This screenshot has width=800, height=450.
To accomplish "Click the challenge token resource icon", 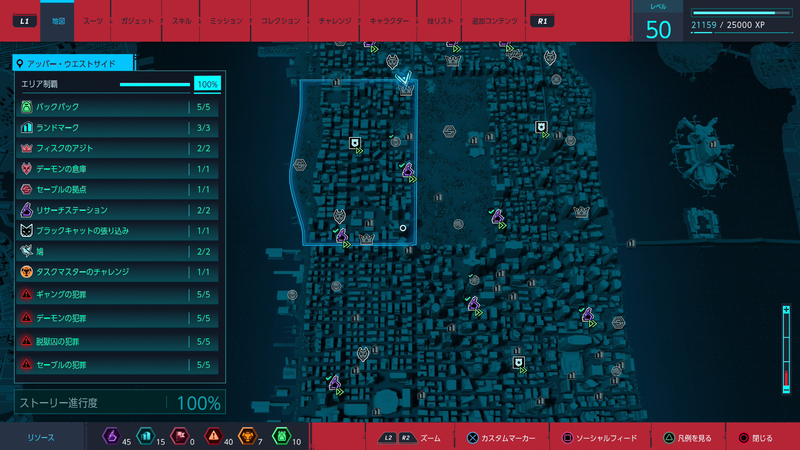I will click(247, 436).
